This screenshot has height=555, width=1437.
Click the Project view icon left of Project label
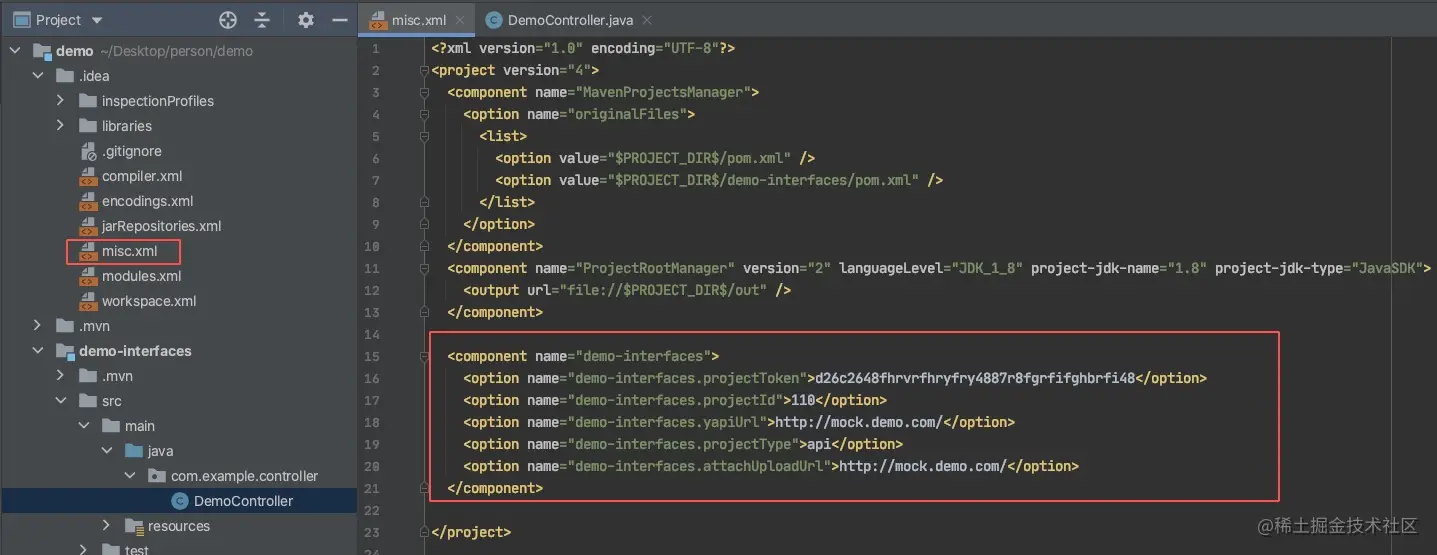pyautogui.click(x=20, y=20)
